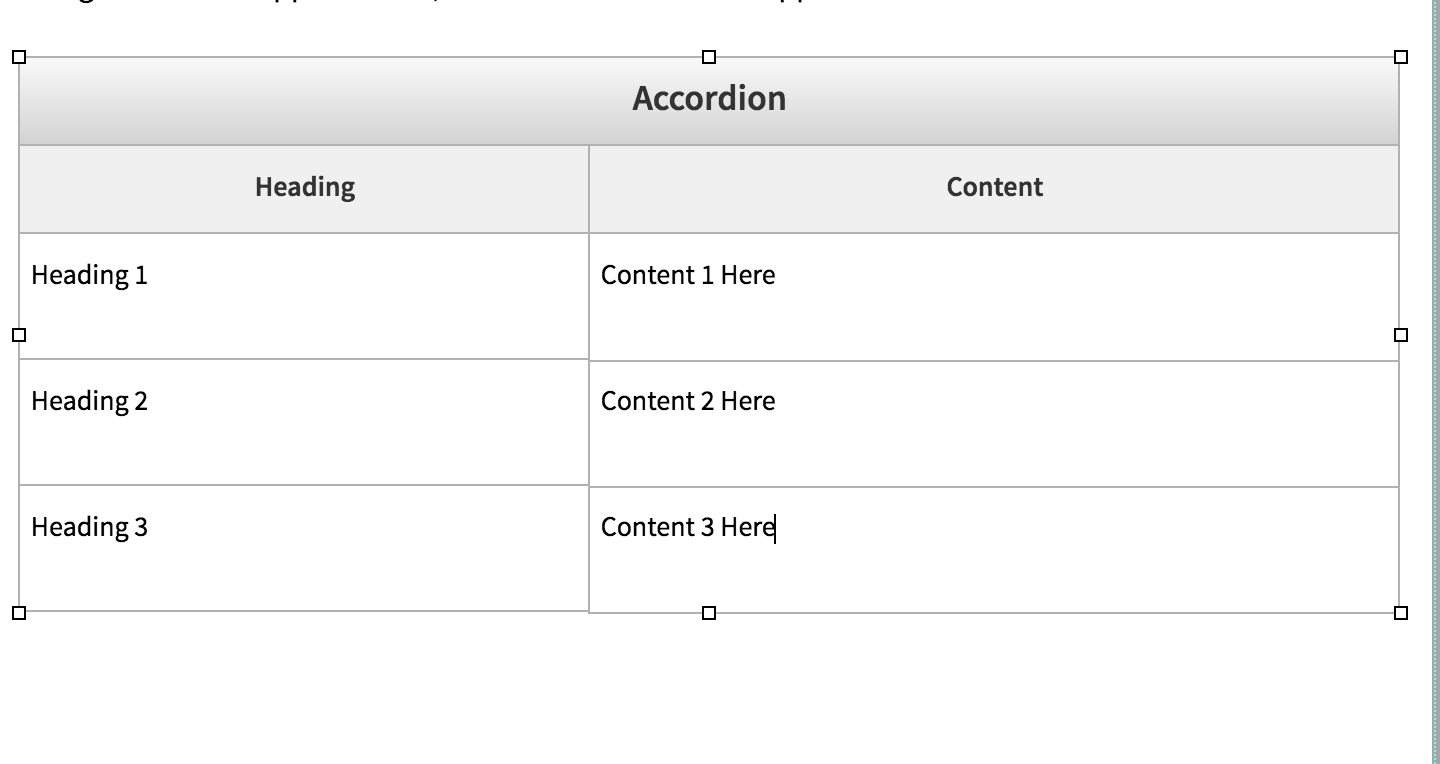Click the top-center table resize handle
Image resolution: width=1440 pixels, height=764 pixels.
[x=709, y=58]
